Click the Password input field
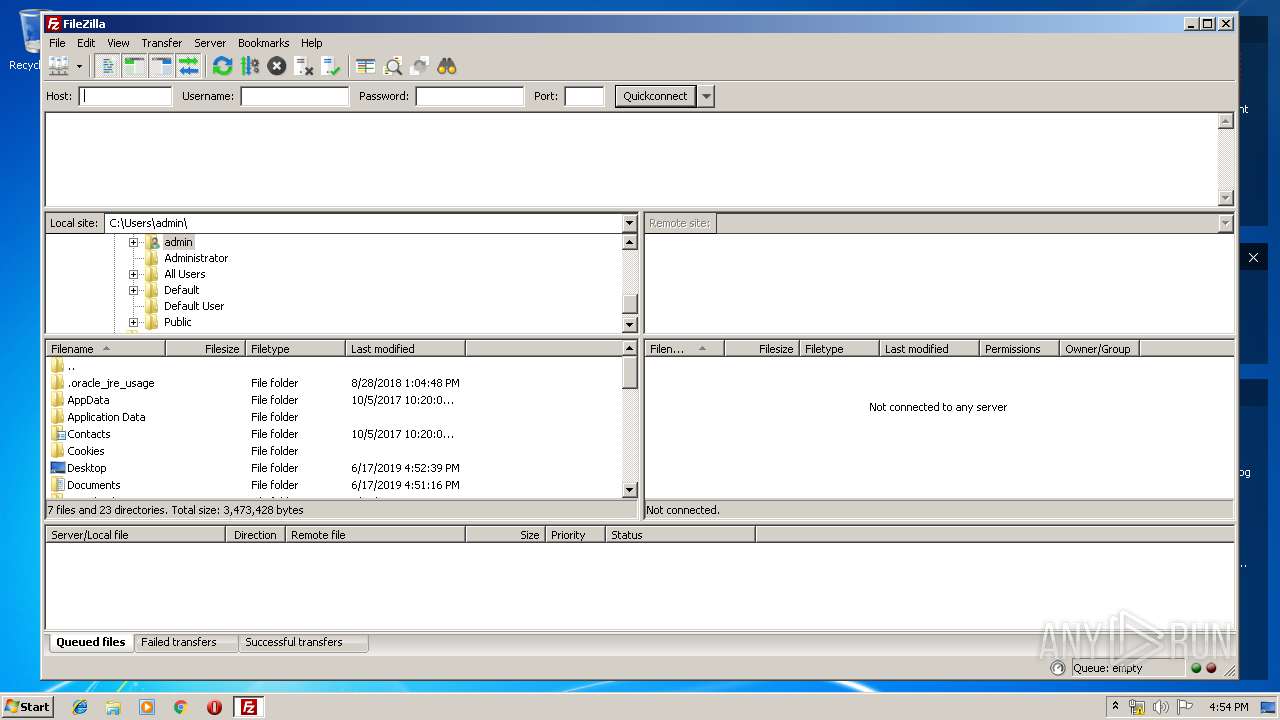 tap(470, 96)
